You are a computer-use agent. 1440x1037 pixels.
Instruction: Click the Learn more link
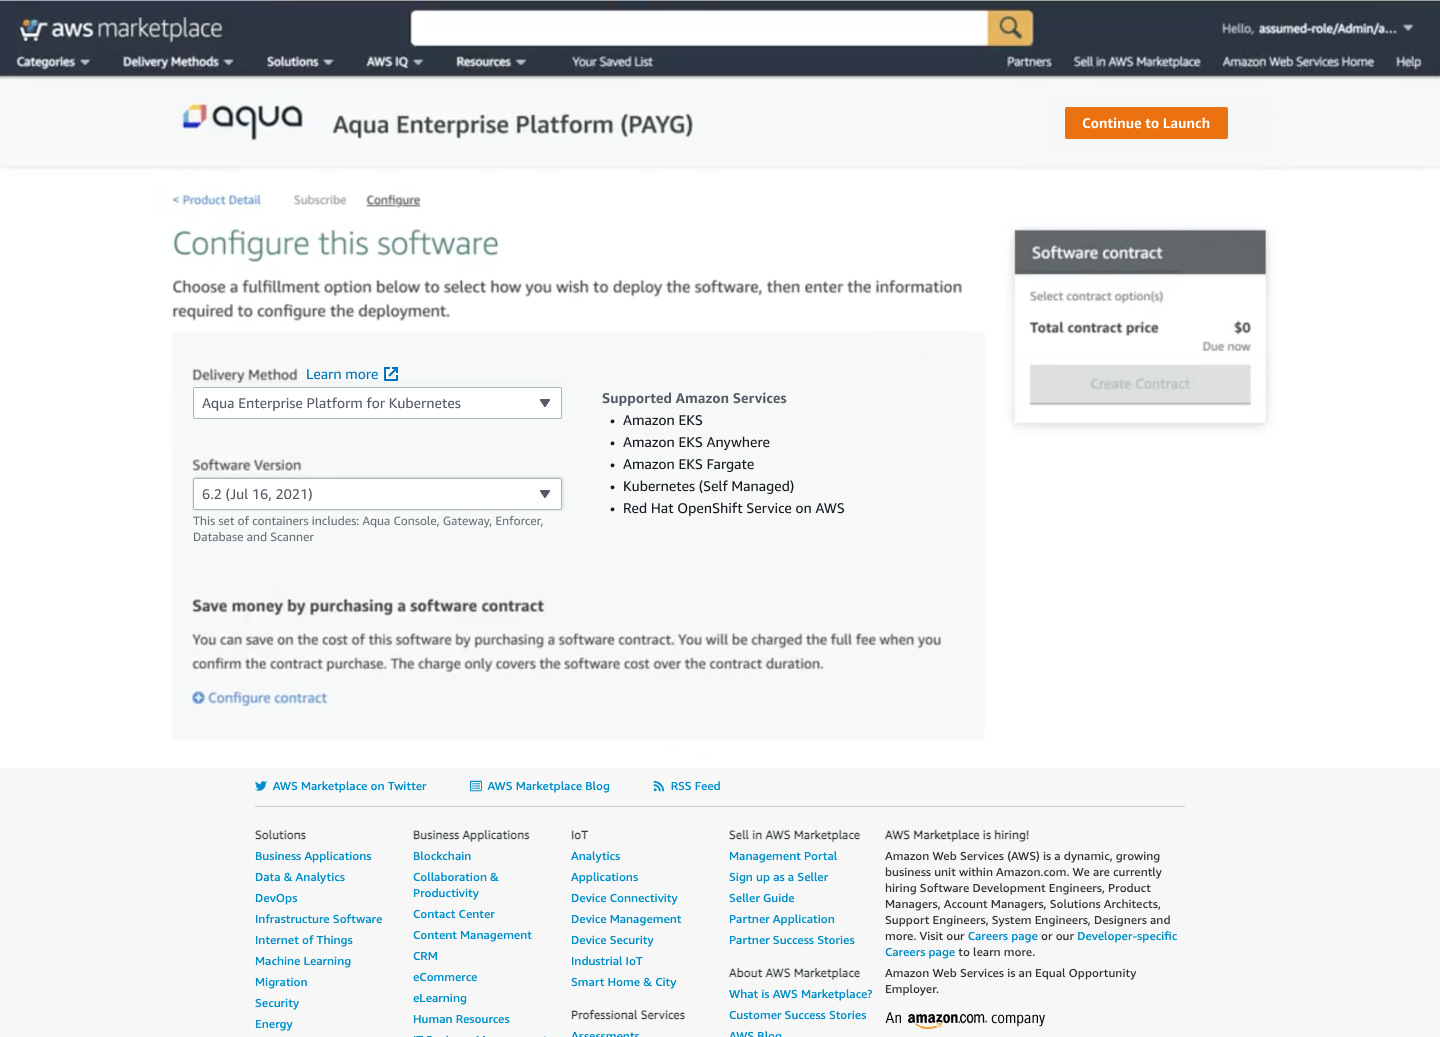[342, 374]
